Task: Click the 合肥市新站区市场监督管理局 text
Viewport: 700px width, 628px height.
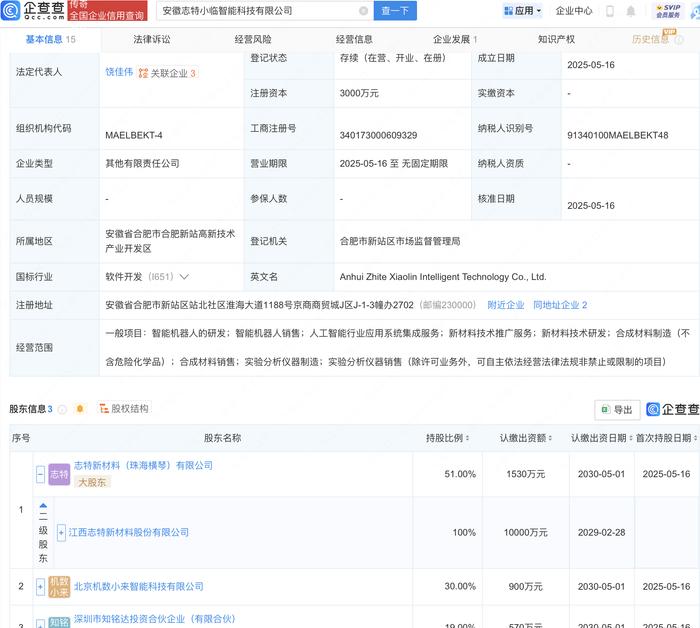Action: [x=400, y=241]
